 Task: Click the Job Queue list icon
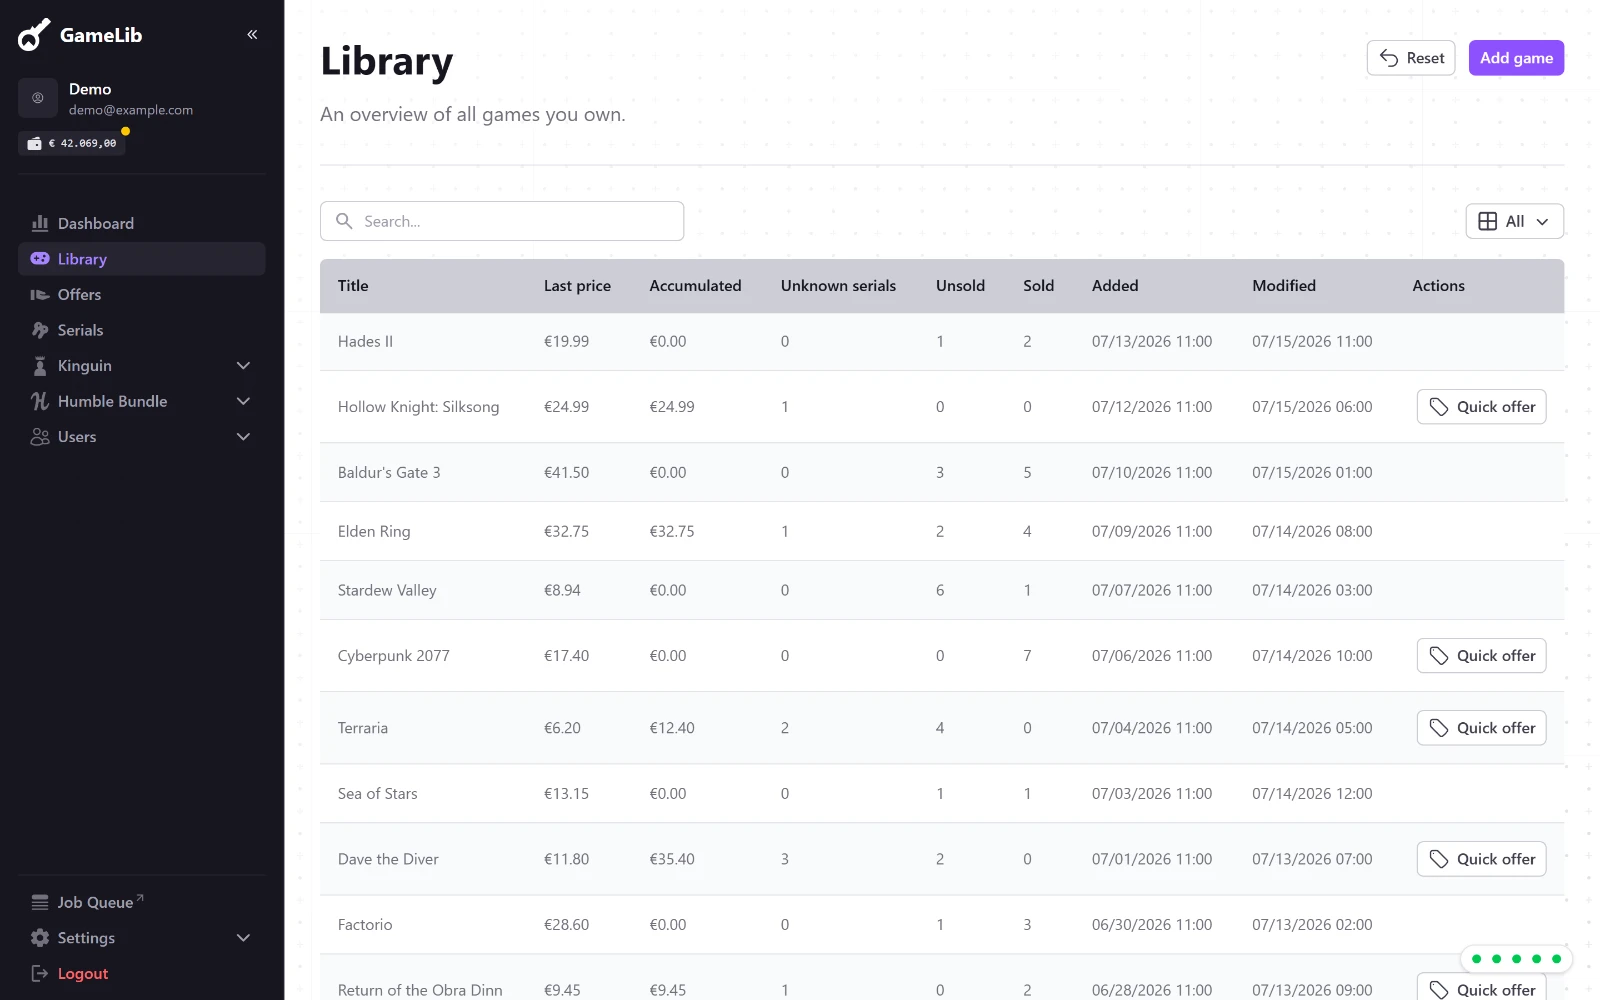(x=40, y=902)
